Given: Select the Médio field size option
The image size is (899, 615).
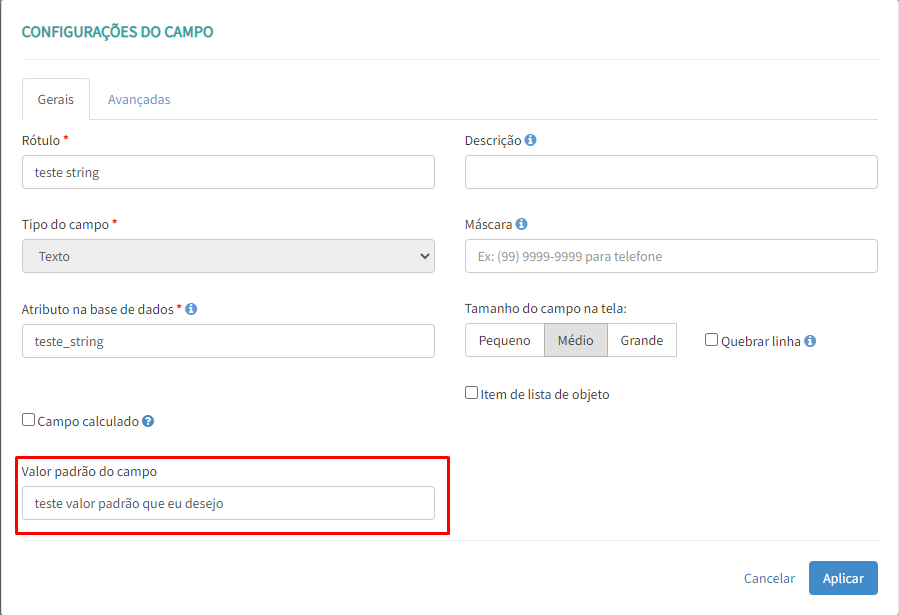Looking at the screenshot, I should [x=575, y=340].
